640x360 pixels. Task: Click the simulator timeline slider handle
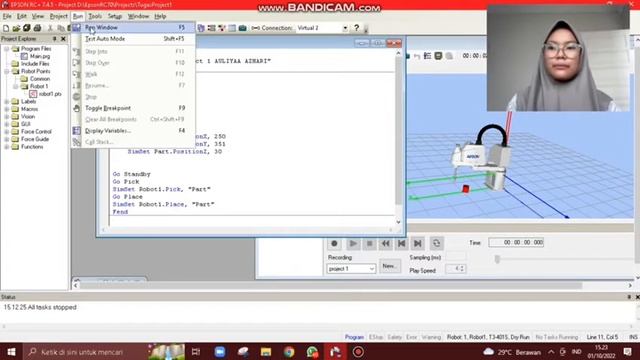tap(497, 259)
